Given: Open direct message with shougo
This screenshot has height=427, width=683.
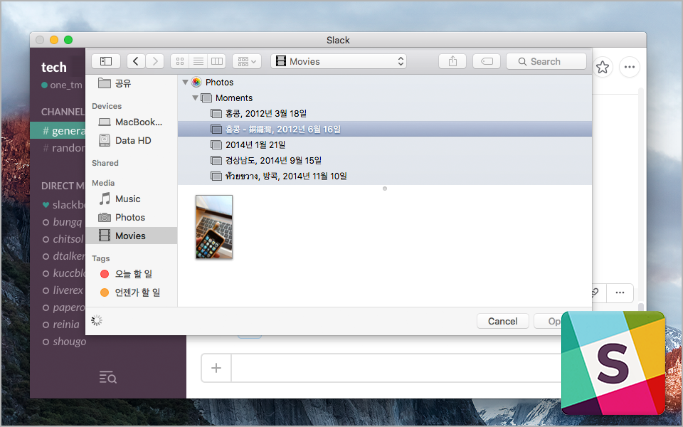Looking at the screenshot, I should pyautogui.click(x=64, y=341).
